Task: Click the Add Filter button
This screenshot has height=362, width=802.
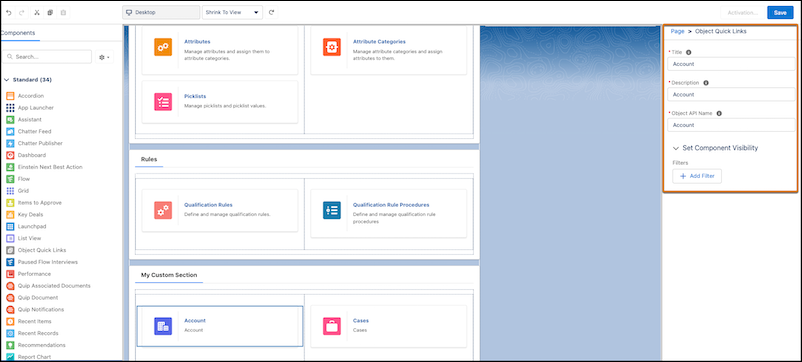Action: pos(697,176)
